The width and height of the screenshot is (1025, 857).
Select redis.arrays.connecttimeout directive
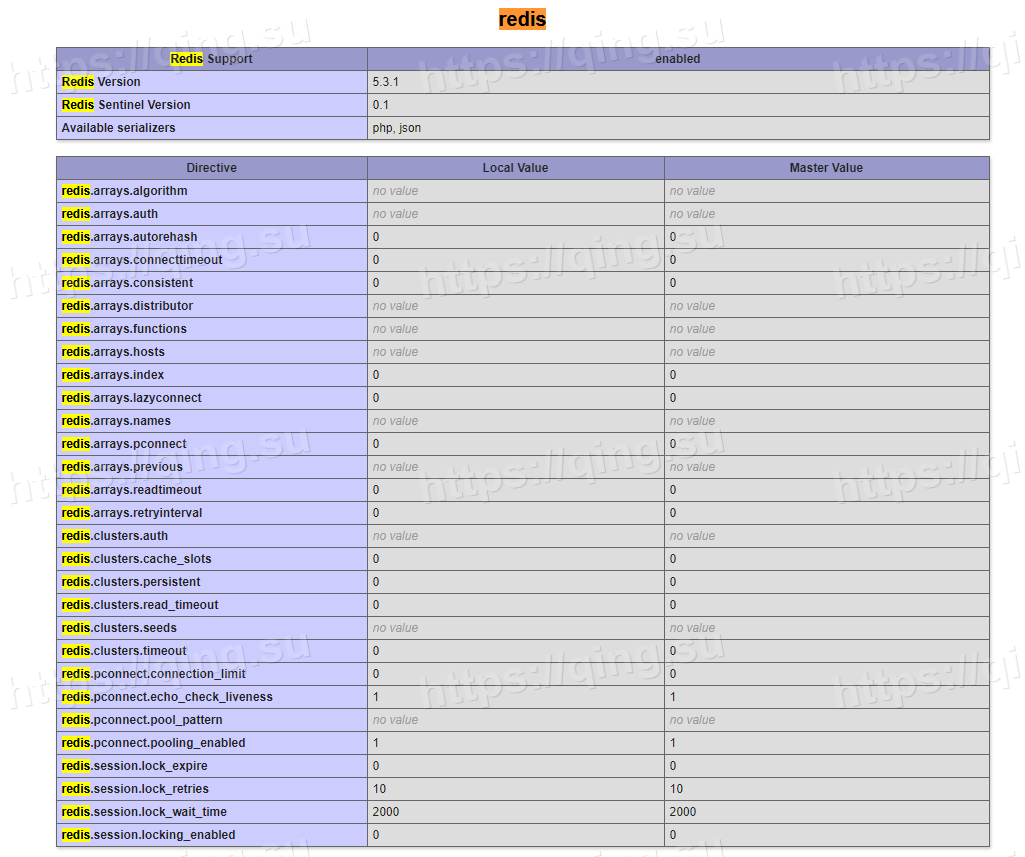click(x=142, y=260)
